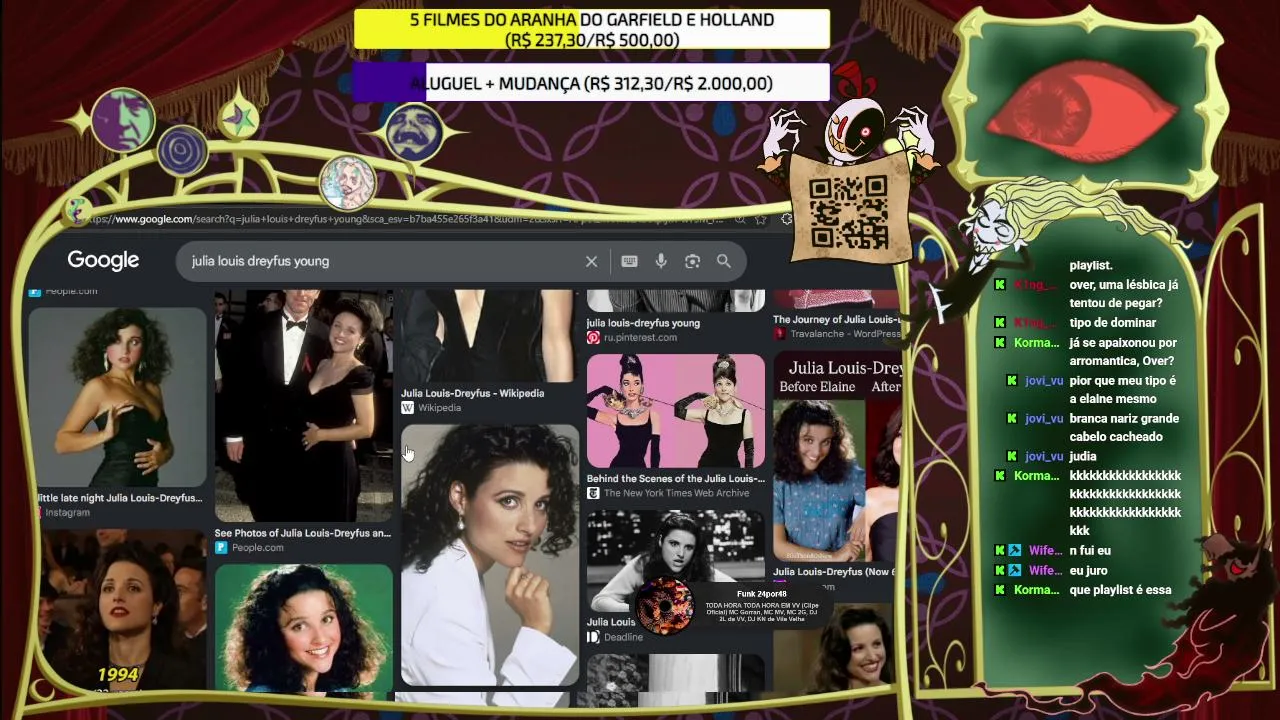Open the tuxedo couple photo
The height and width of the screenshot is (720, 1280).
click(x=304, y=405)
